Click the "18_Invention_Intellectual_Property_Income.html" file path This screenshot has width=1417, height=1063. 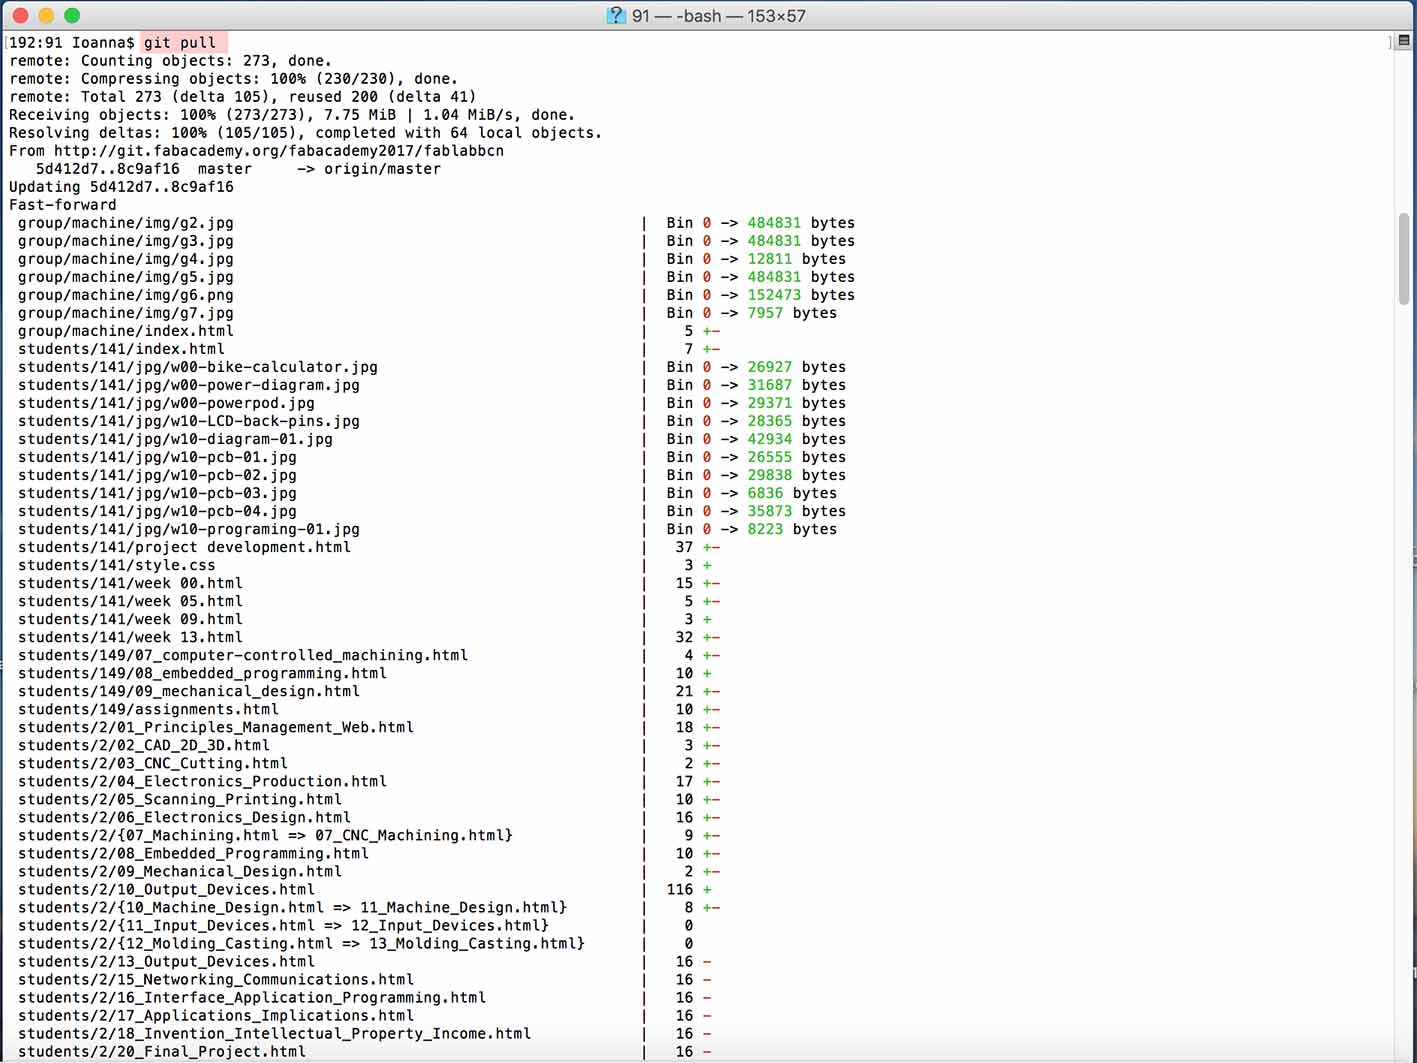274,1032
